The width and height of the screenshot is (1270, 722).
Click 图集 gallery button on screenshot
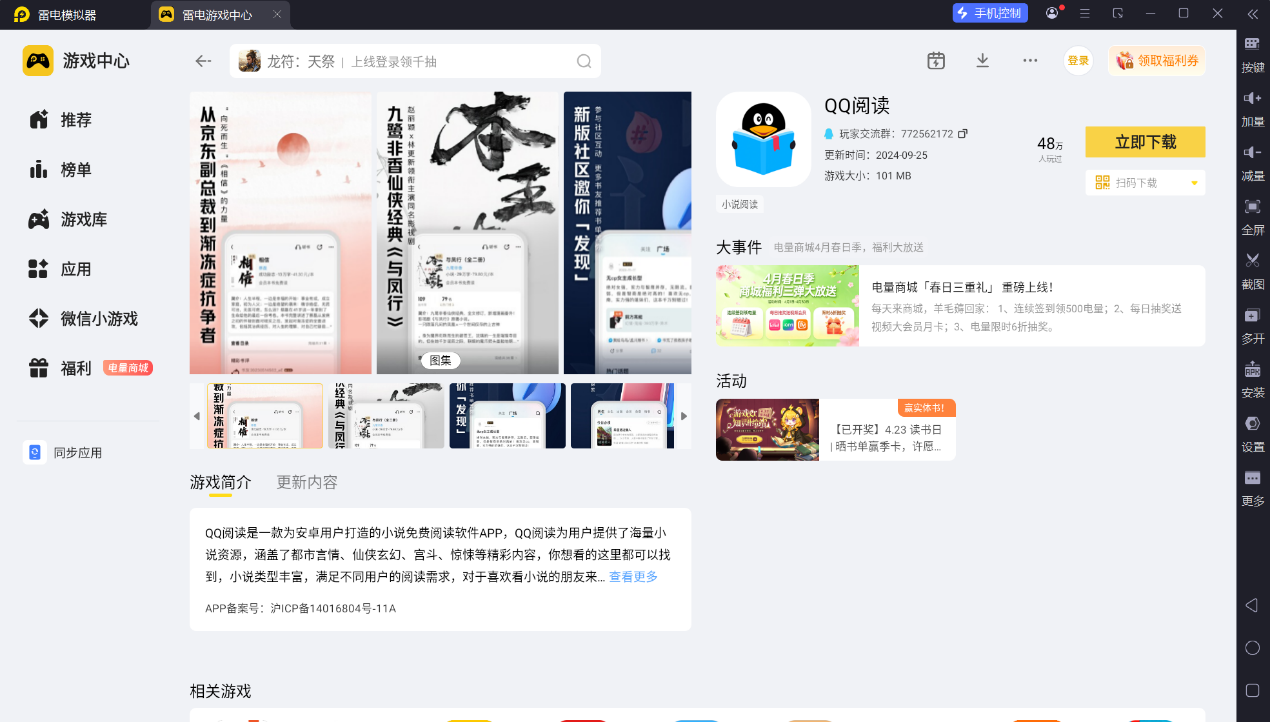pyautogui.click(x=440, y=360)
